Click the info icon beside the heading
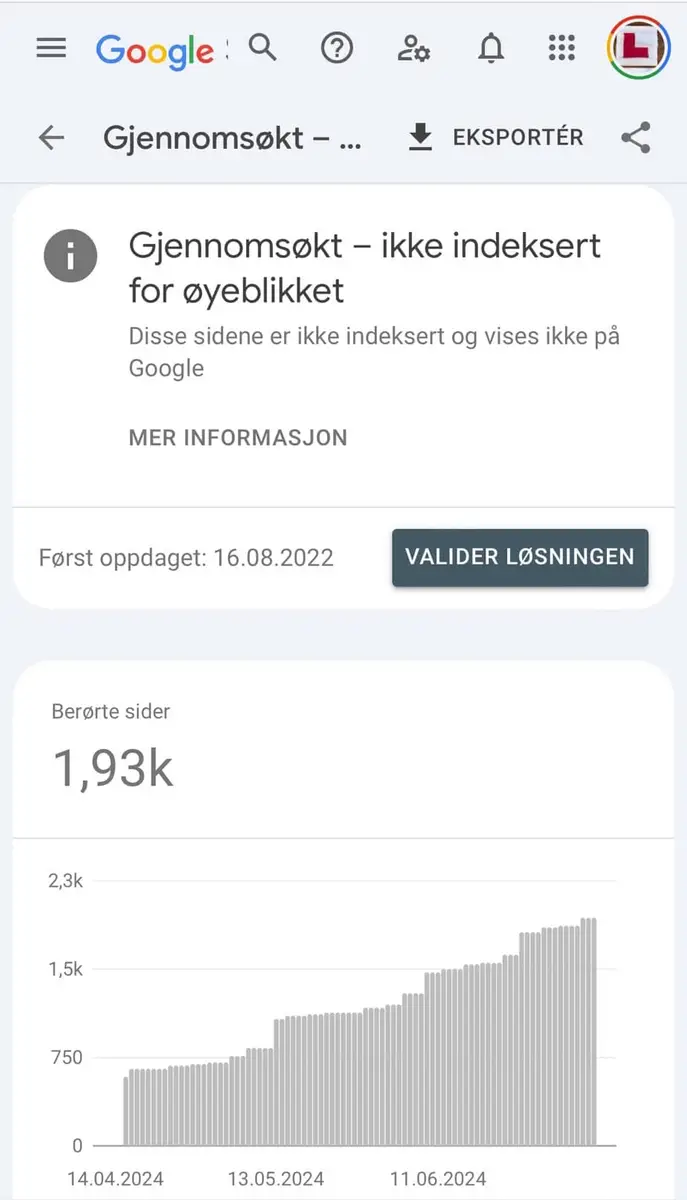The image size is (687, 1200). click(71, 255)
